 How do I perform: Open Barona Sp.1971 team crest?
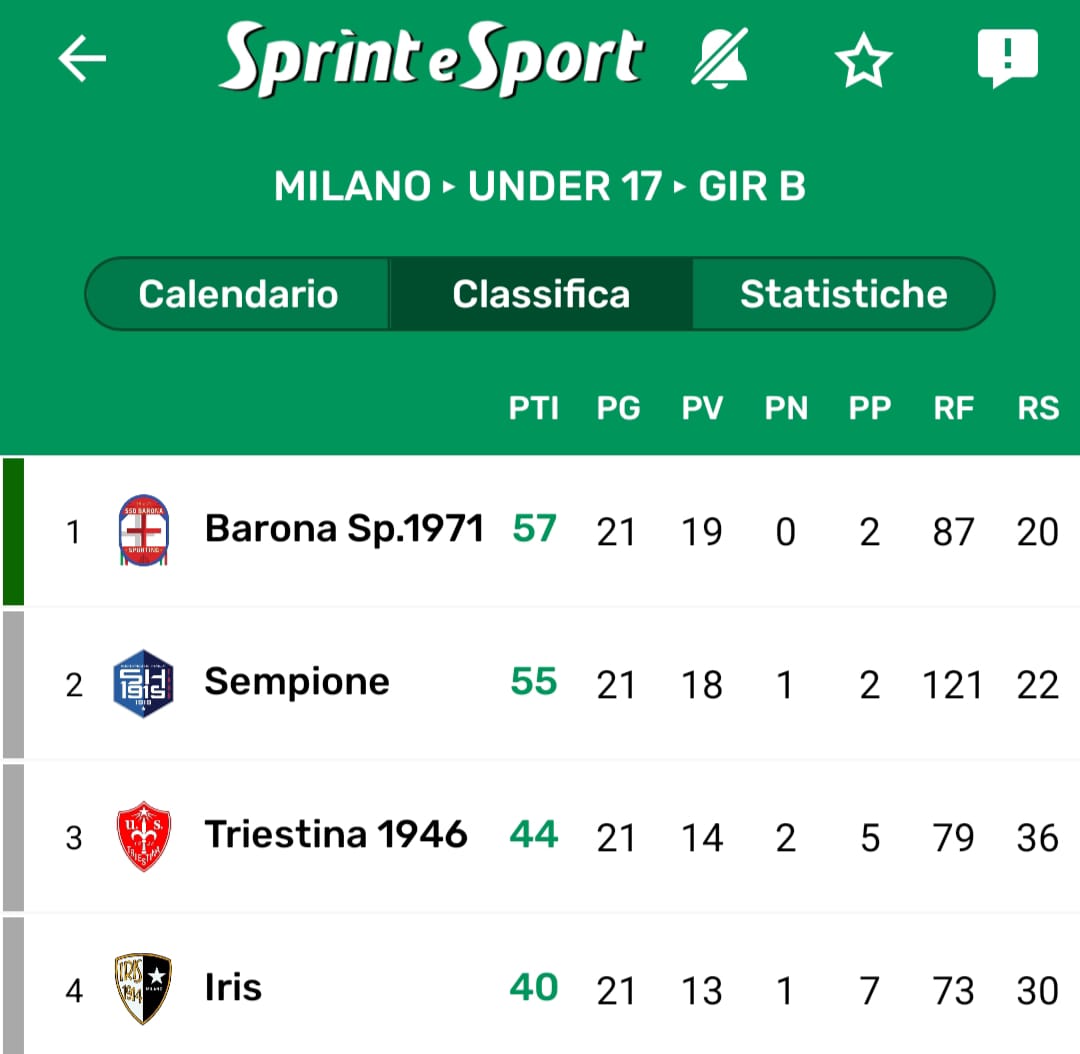click(143, 530)
